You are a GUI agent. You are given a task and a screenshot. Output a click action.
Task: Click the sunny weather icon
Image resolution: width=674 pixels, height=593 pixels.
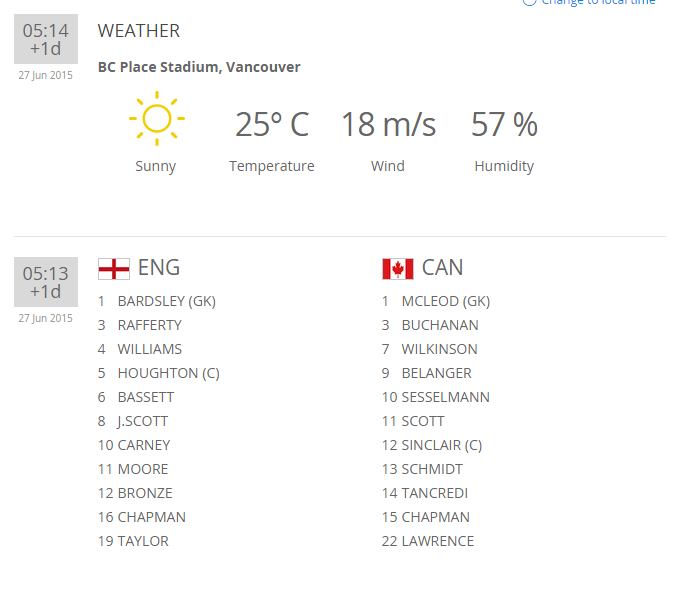(156, 119)
